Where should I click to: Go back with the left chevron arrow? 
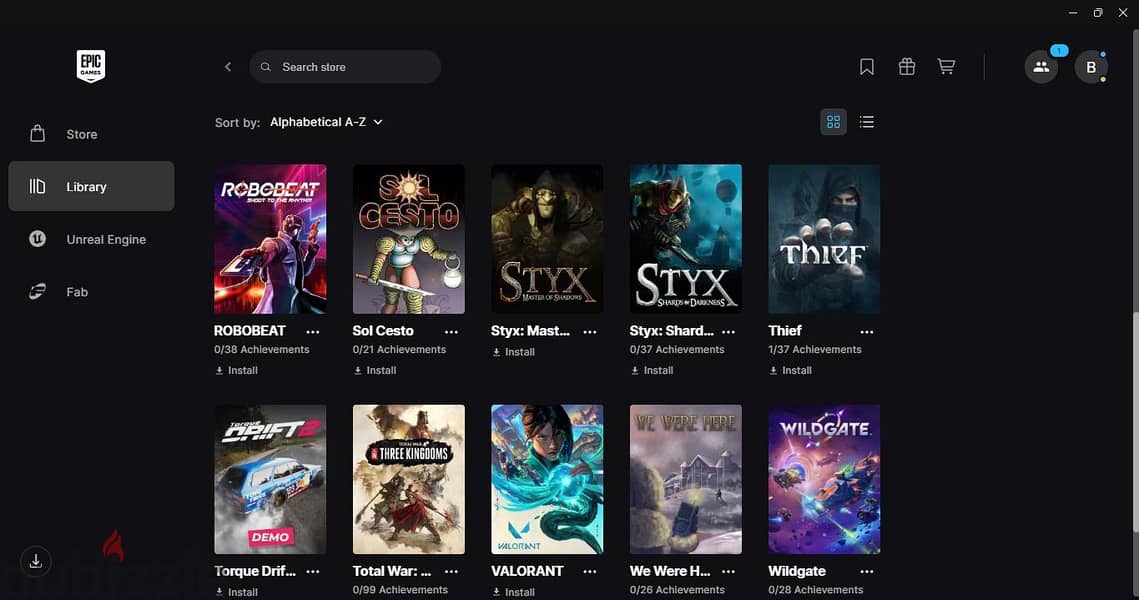(228, 67)
